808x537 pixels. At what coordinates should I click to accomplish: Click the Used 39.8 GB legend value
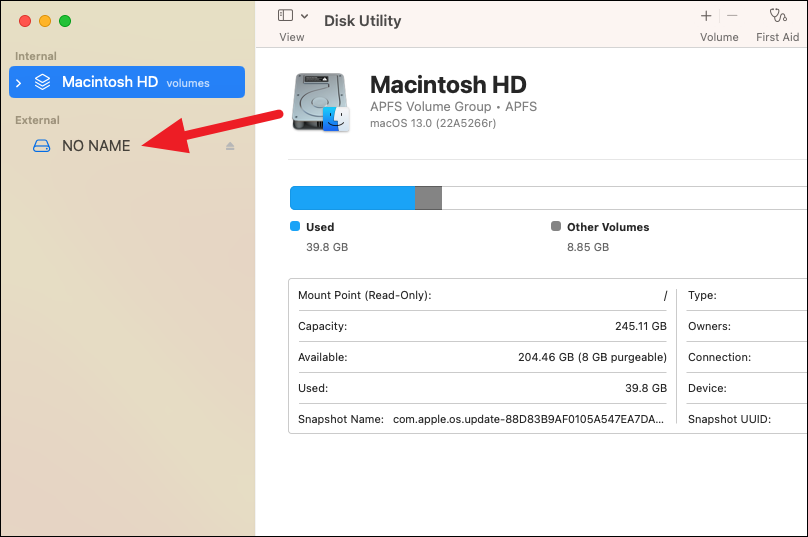327,247
